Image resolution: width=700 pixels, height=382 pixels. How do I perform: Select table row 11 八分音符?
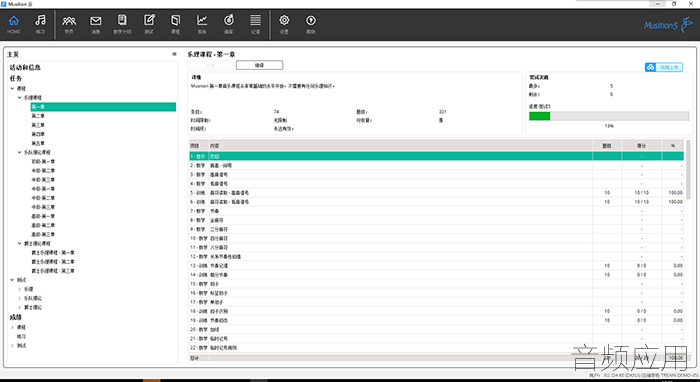coord(436,247)
